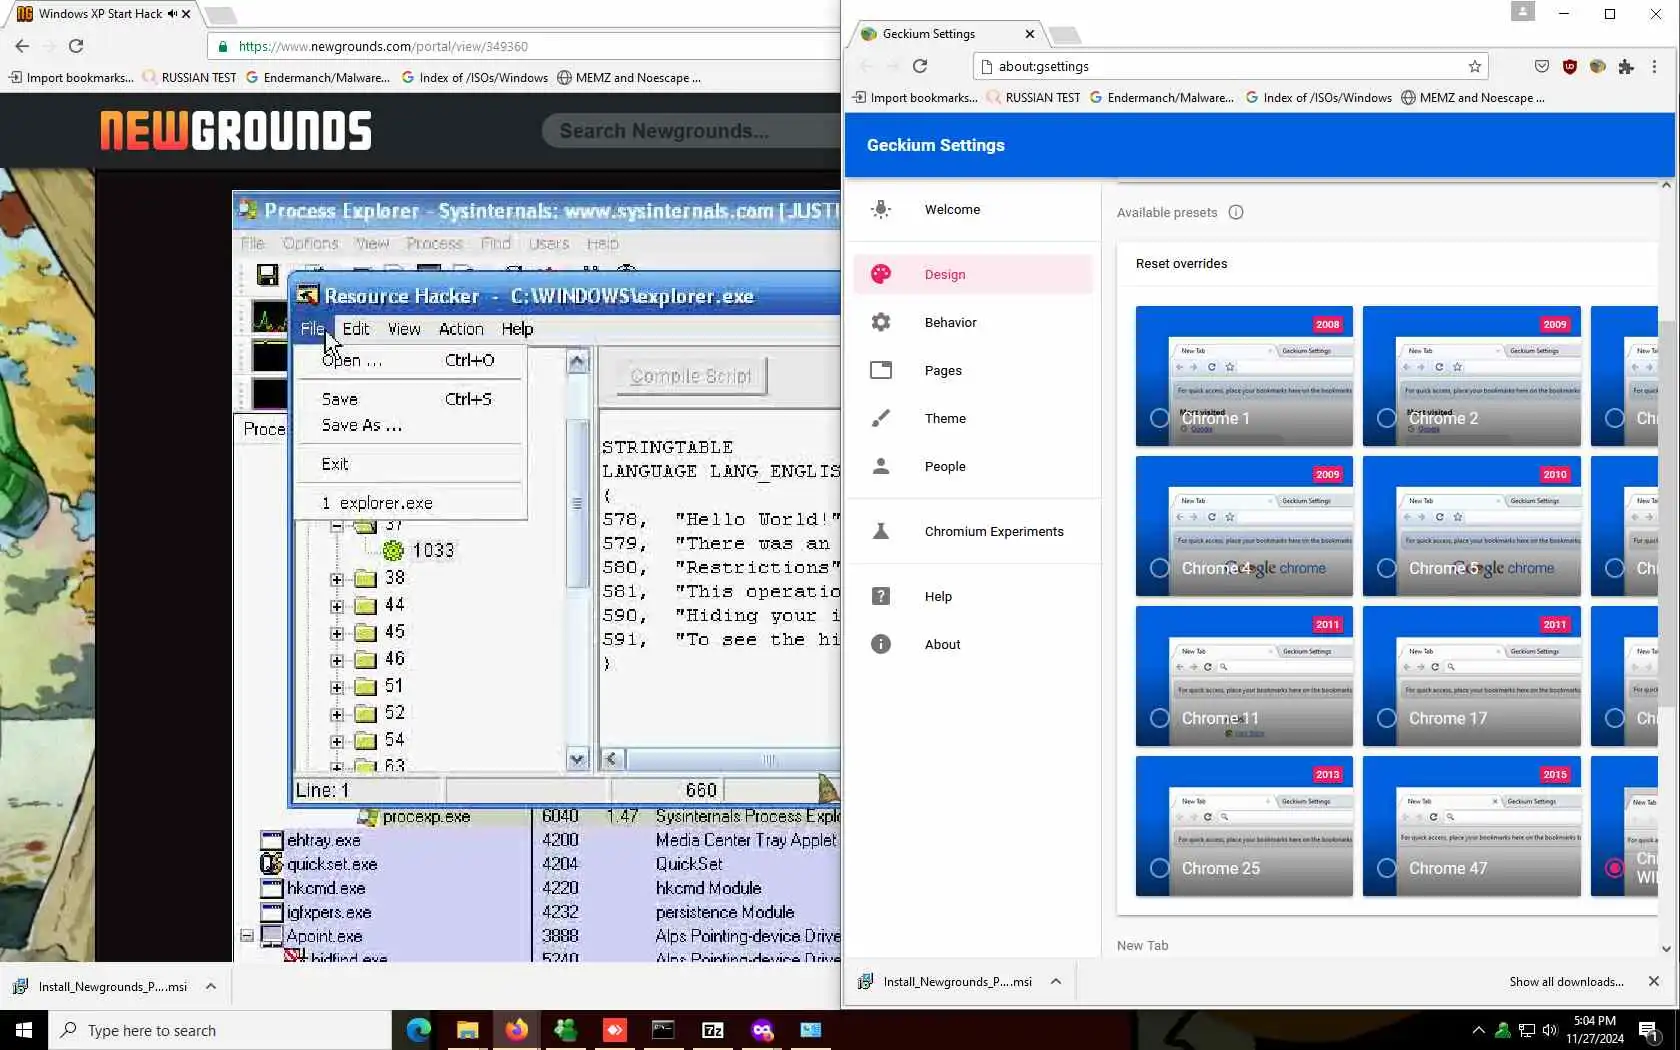Go back in the Newgrounds browser window

point(22,46)
